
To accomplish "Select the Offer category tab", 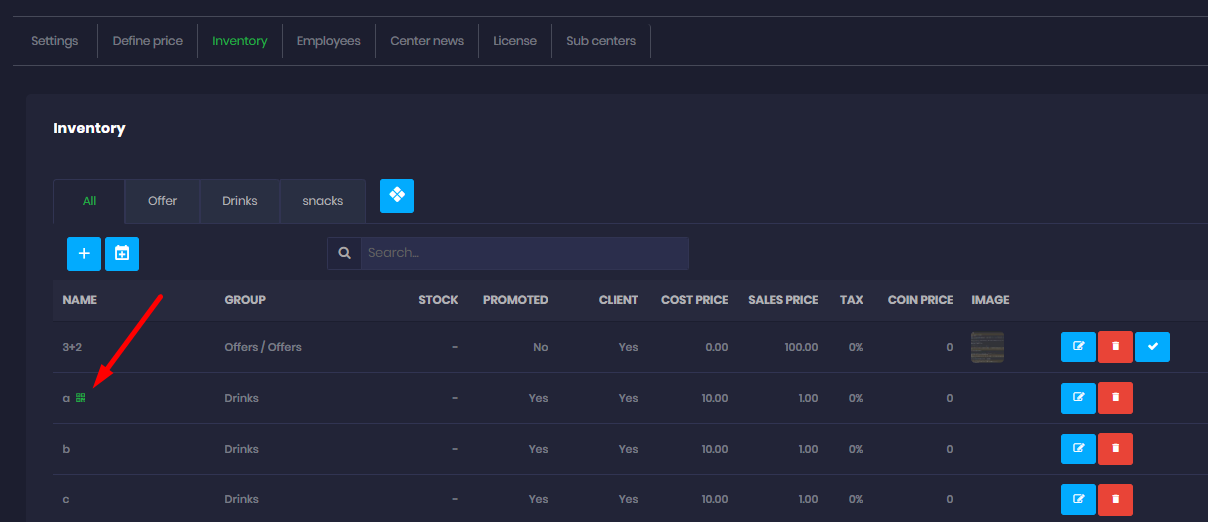I will click(x=162, y=201).
